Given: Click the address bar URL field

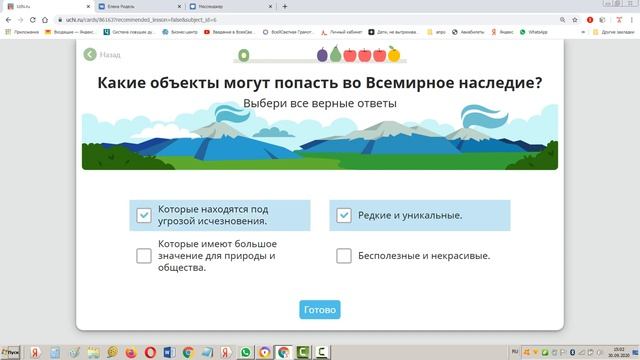Looking at the screenshot, I should point(306,20).
